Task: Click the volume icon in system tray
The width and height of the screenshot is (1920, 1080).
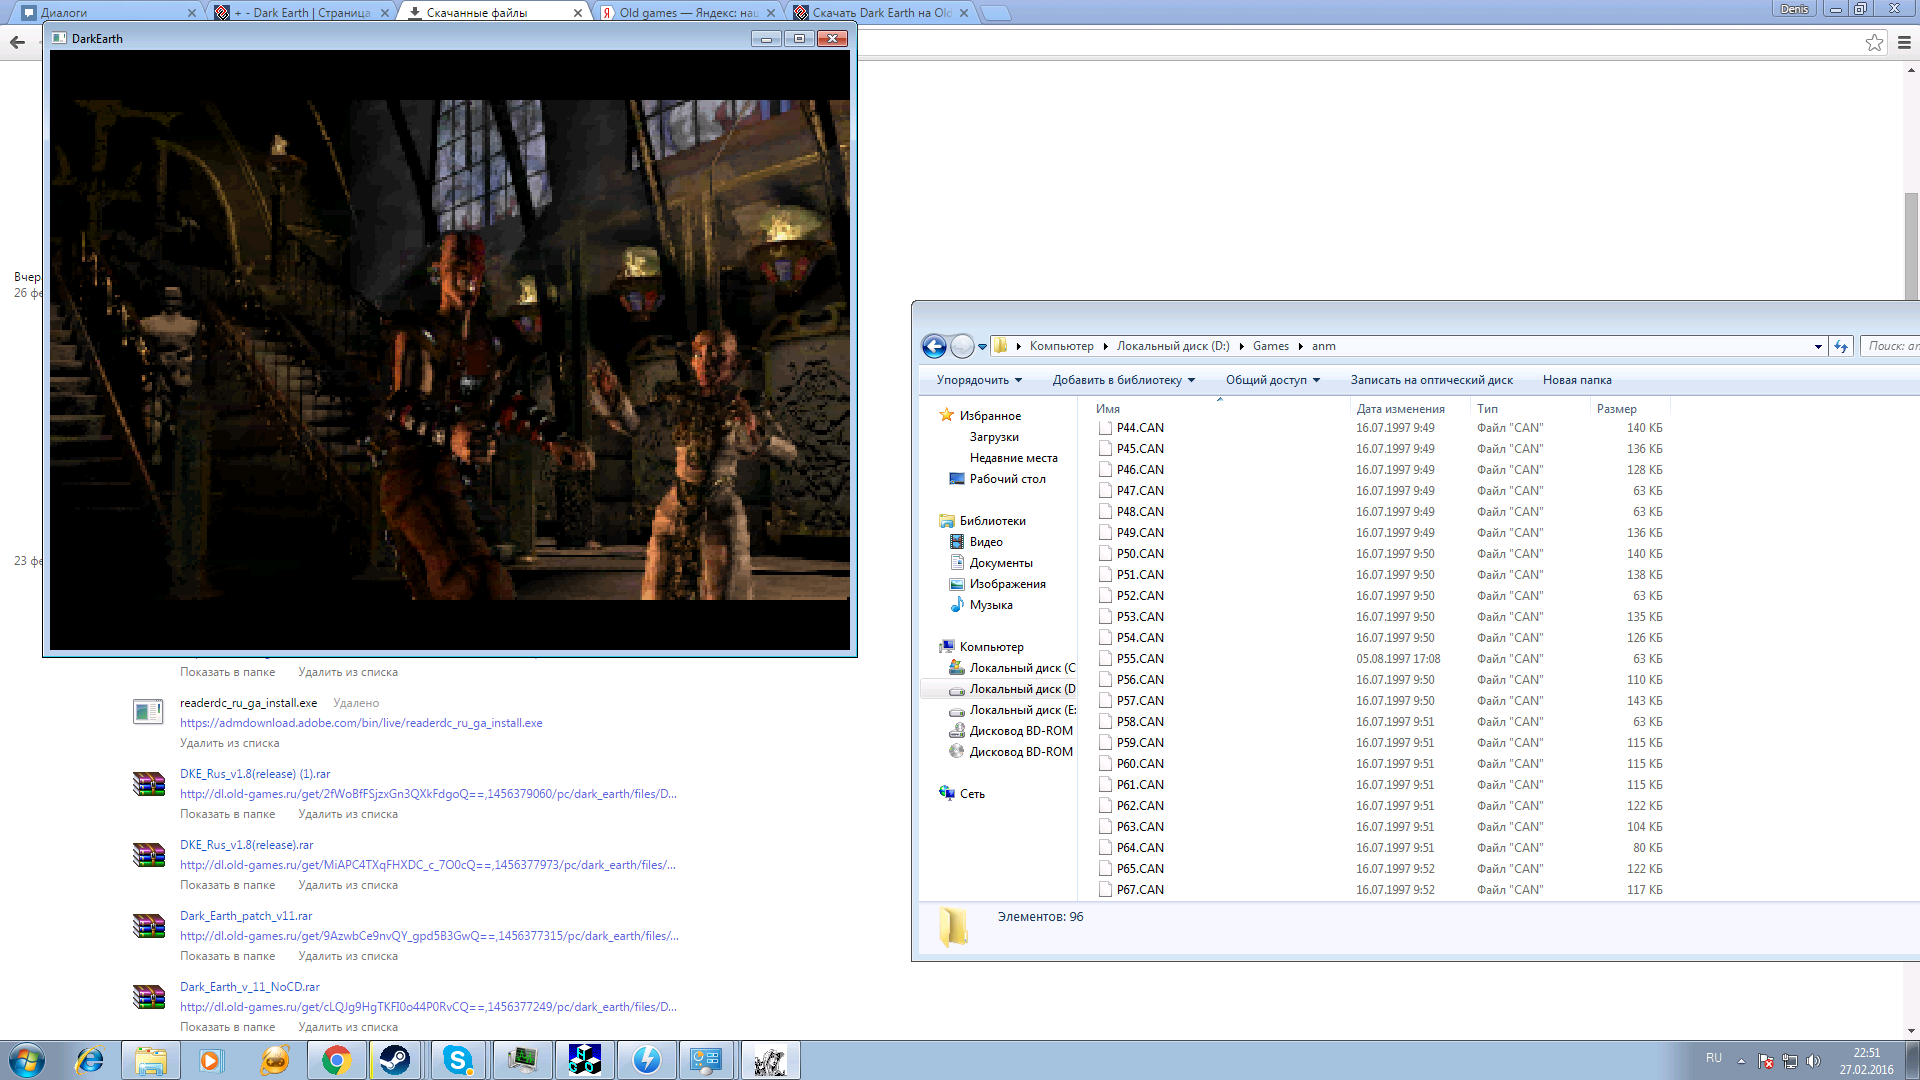Action: click(1813, 1060)
